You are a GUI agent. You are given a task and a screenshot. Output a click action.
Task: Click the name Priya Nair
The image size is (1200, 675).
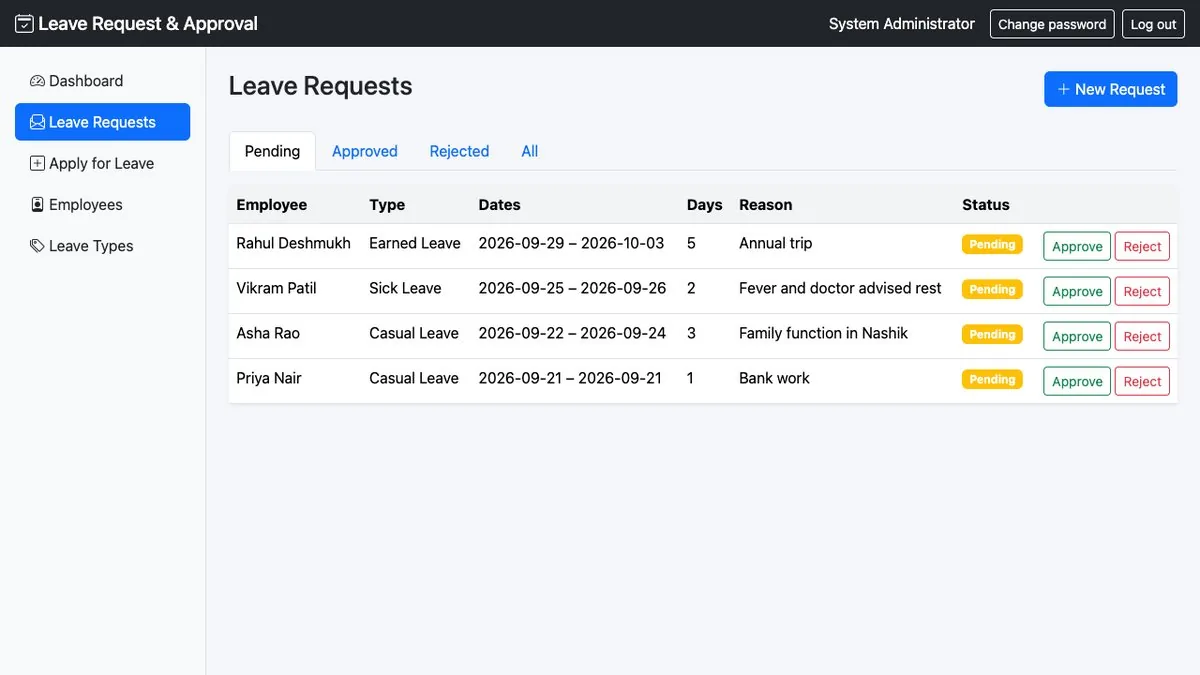click(x=269, y=378)
